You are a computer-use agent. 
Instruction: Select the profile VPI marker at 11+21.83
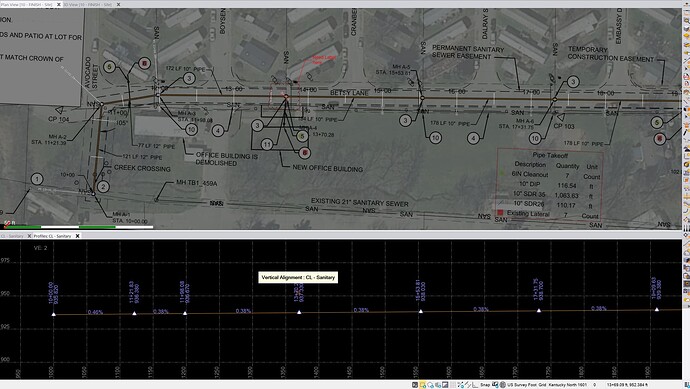pyautogui.click(x=134, y=313)
